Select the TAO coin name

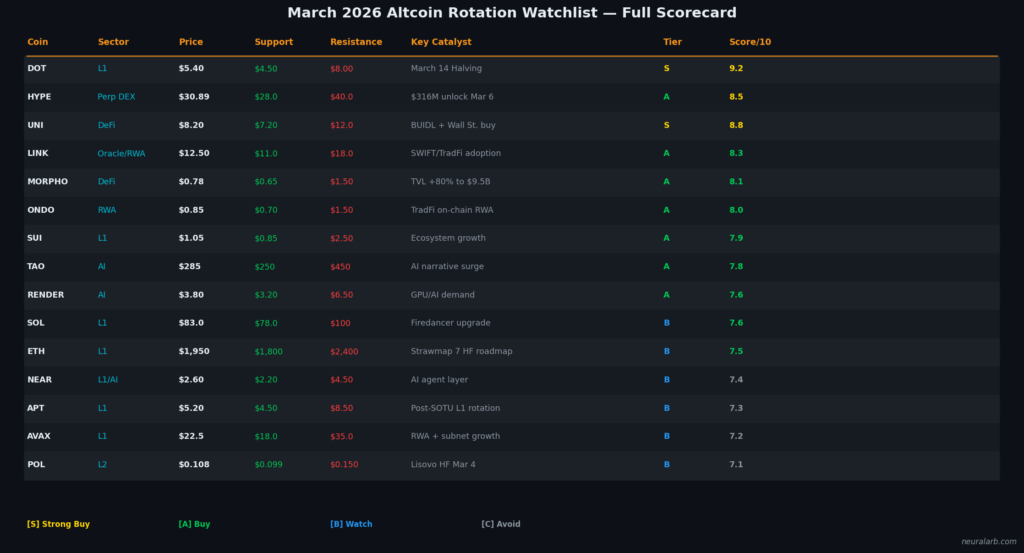point(36,266)
